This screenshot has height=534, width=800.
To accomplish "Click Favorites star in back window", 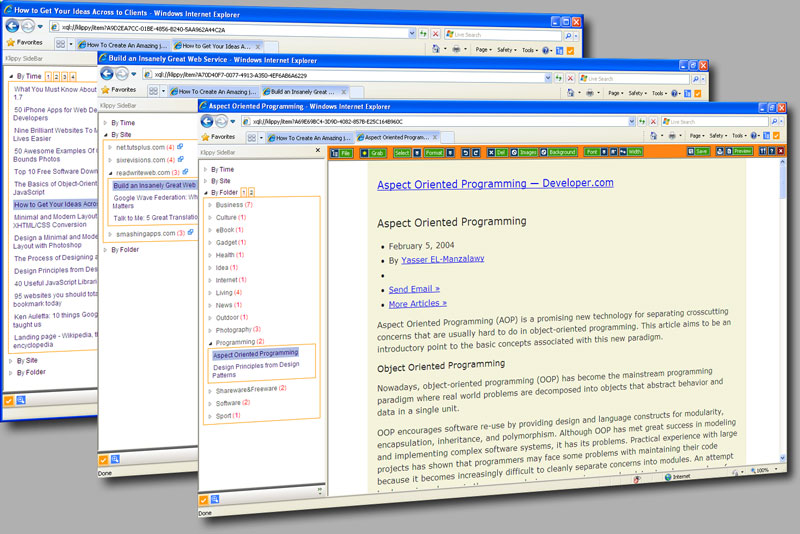I will tap(11, 42).
